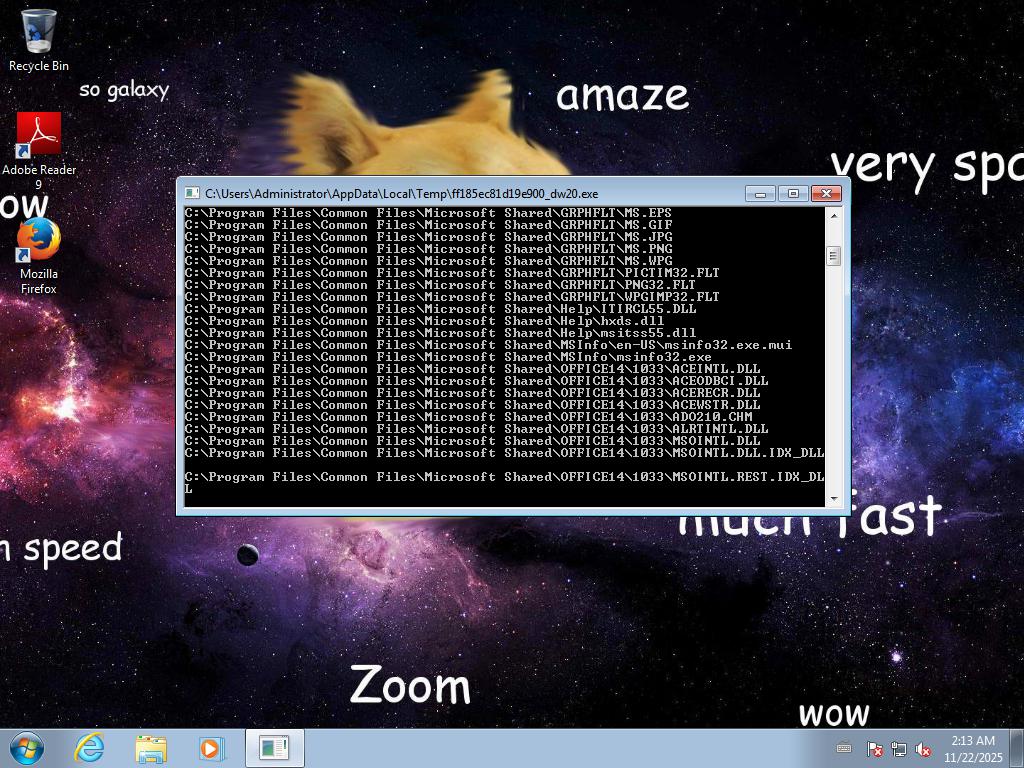Click the Action Center flag tray icon
Image resolution: width=1024 pixels, height=768 pixels.
[x=874, y=749]
